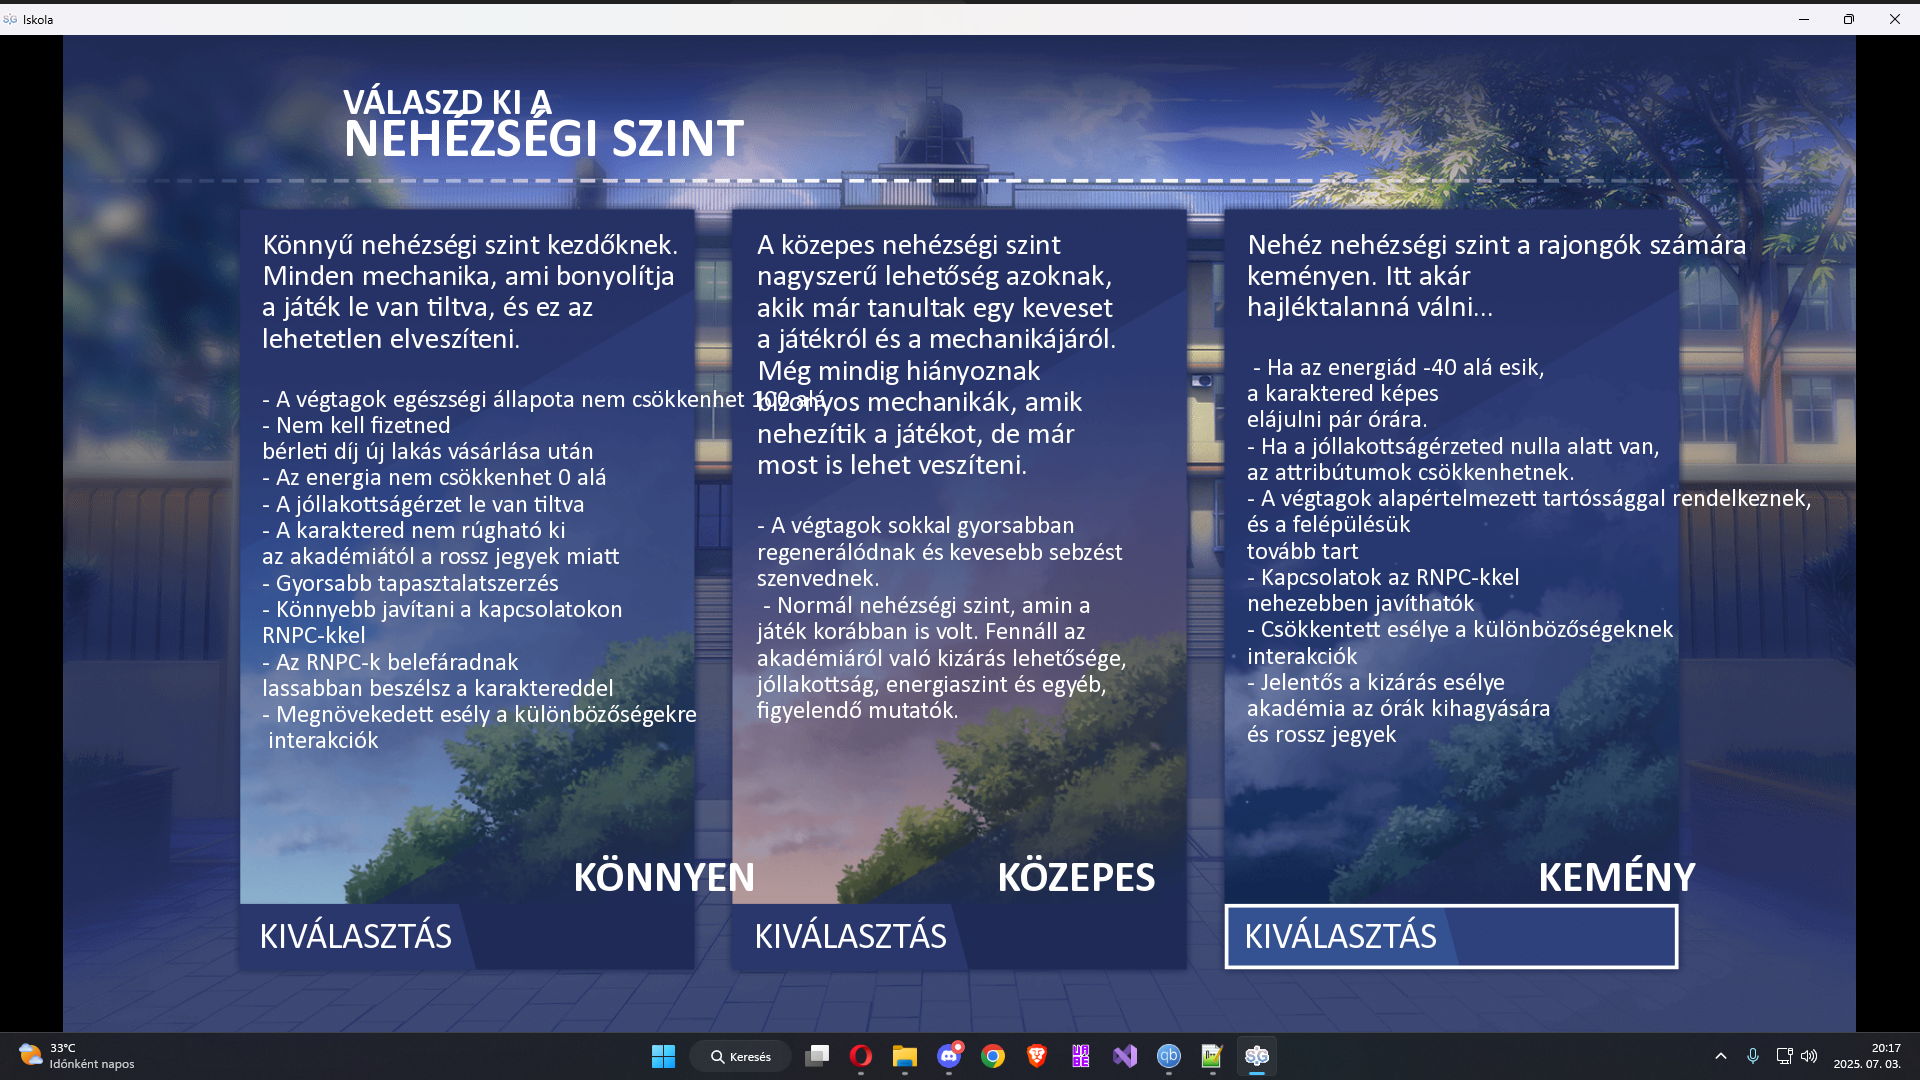Click the KEMÉNY difficulty description panel
Screen dimensions: 1920x1080
(x=1451, y=560)
